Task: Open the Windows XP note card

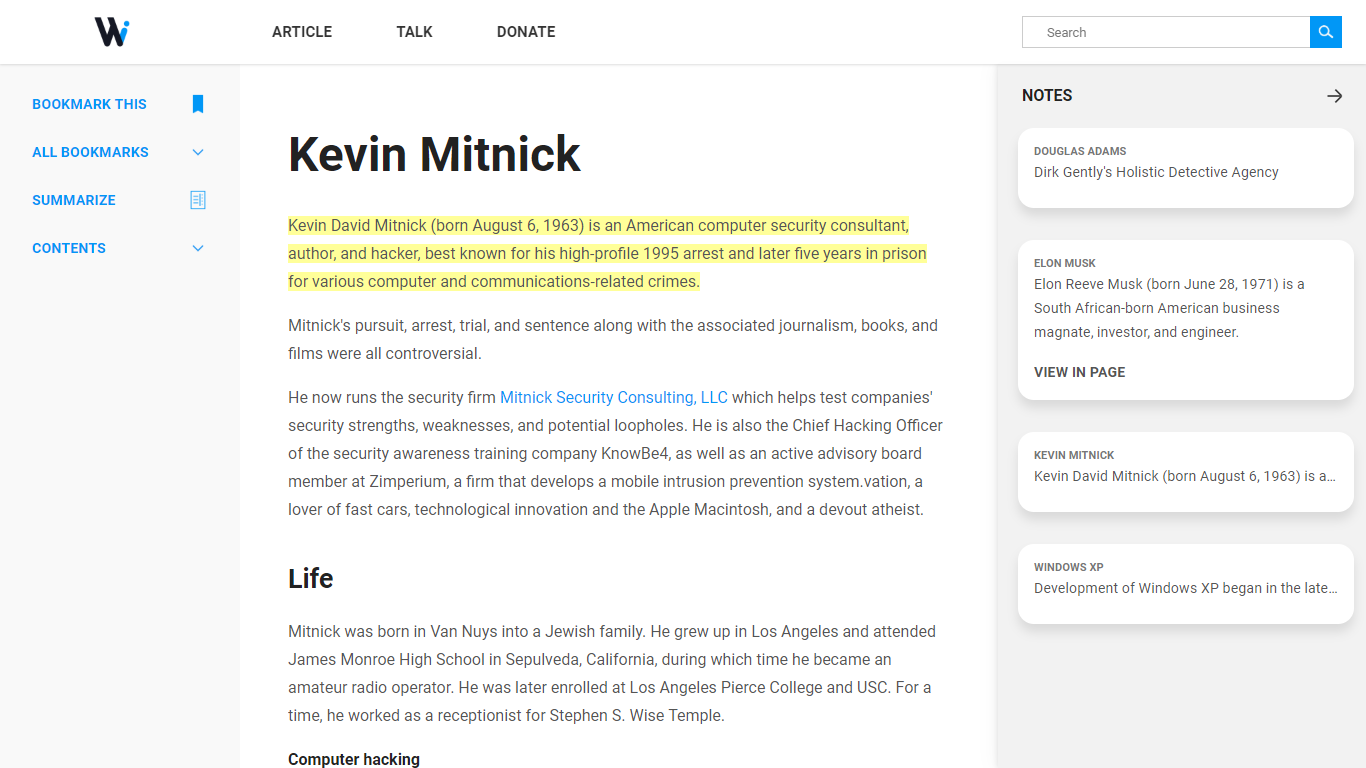Action: point(1186,584)
